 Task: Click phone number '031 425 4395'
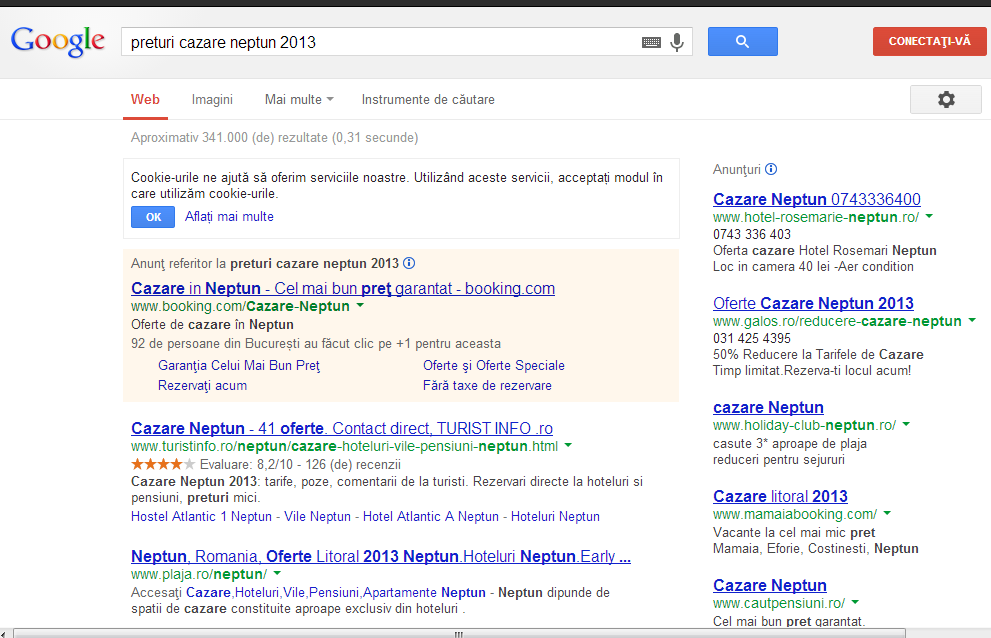[x=751, y=338]
